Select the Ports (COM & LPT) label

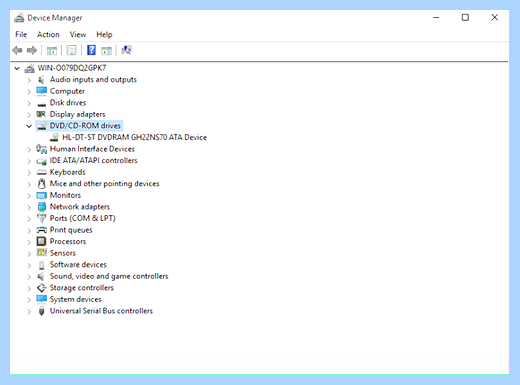click(83, 218)
